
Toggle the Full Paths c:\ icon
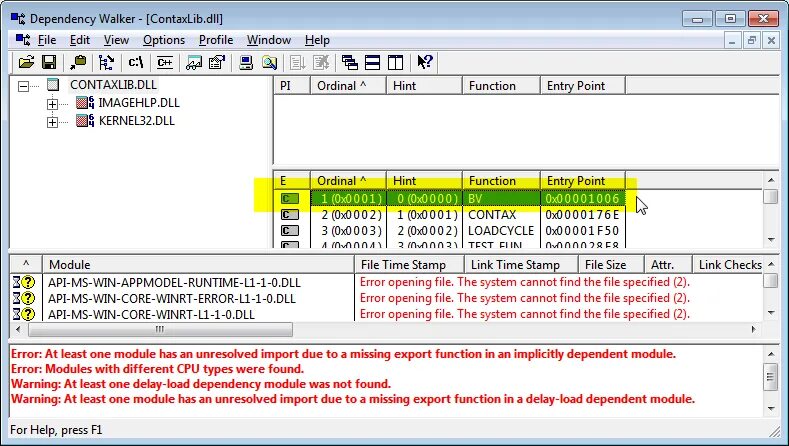pyautogui.click(x=135, y=62)
